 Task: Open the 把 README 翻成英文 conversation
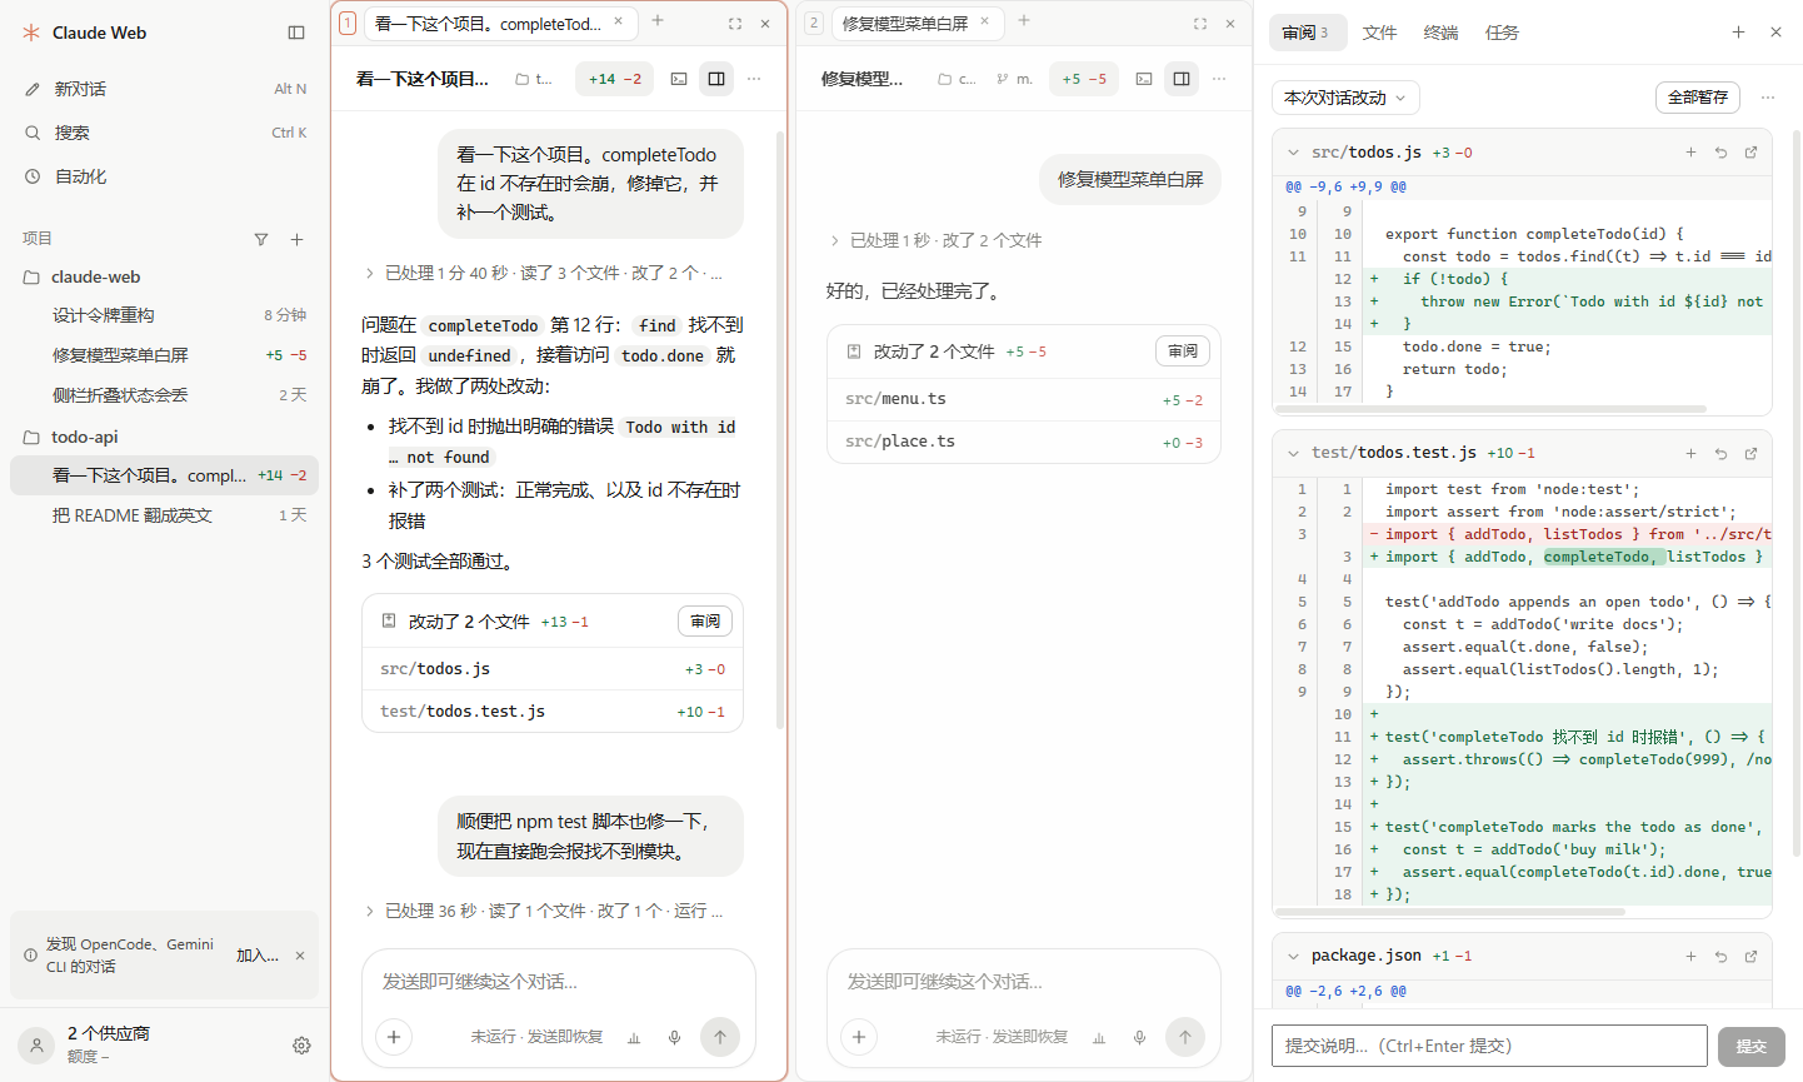pyautogui.click(x=165, y=515)
